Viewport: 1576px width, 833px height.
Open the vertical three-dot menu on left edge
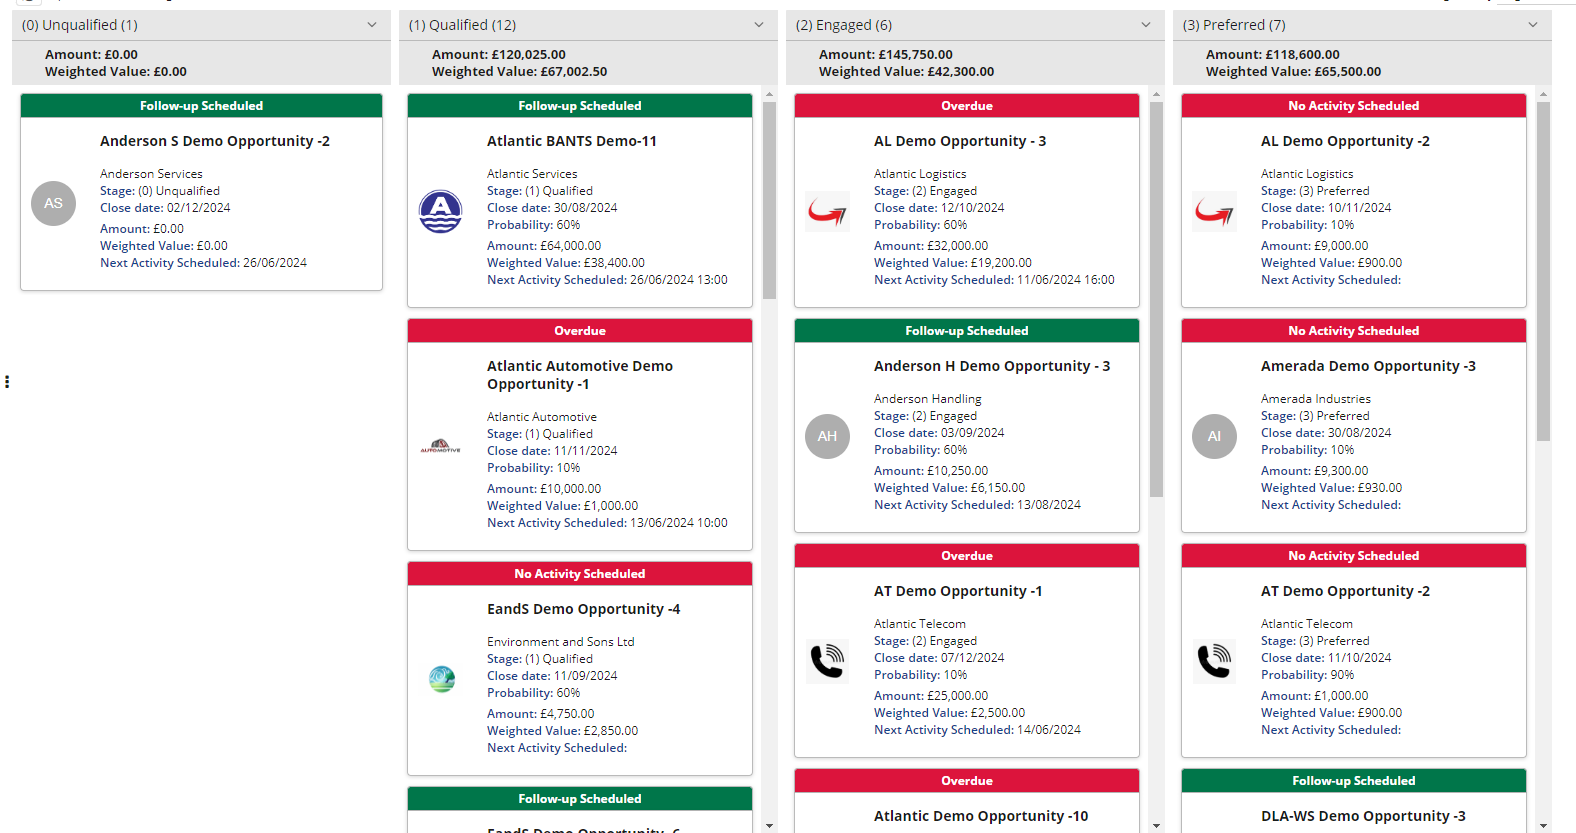[7, 382]
